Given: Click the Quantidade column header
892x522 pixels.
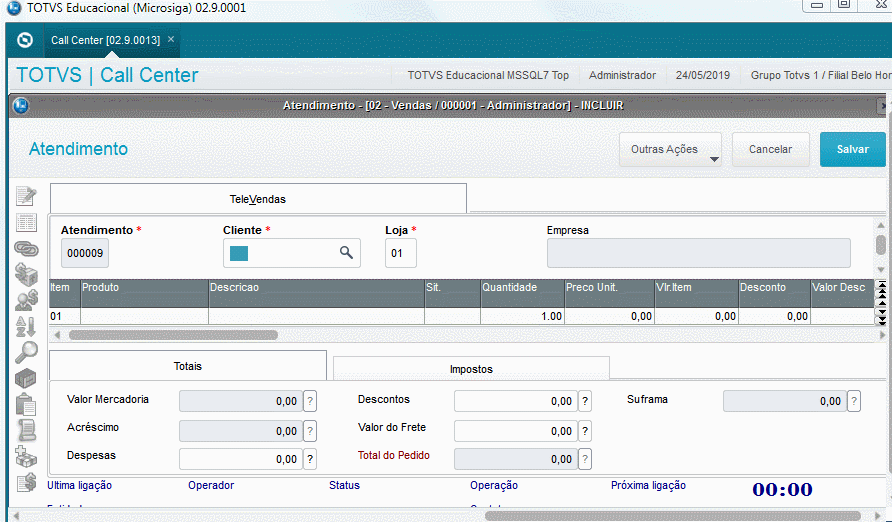Looking at the screenshot, I should [522, 293].
